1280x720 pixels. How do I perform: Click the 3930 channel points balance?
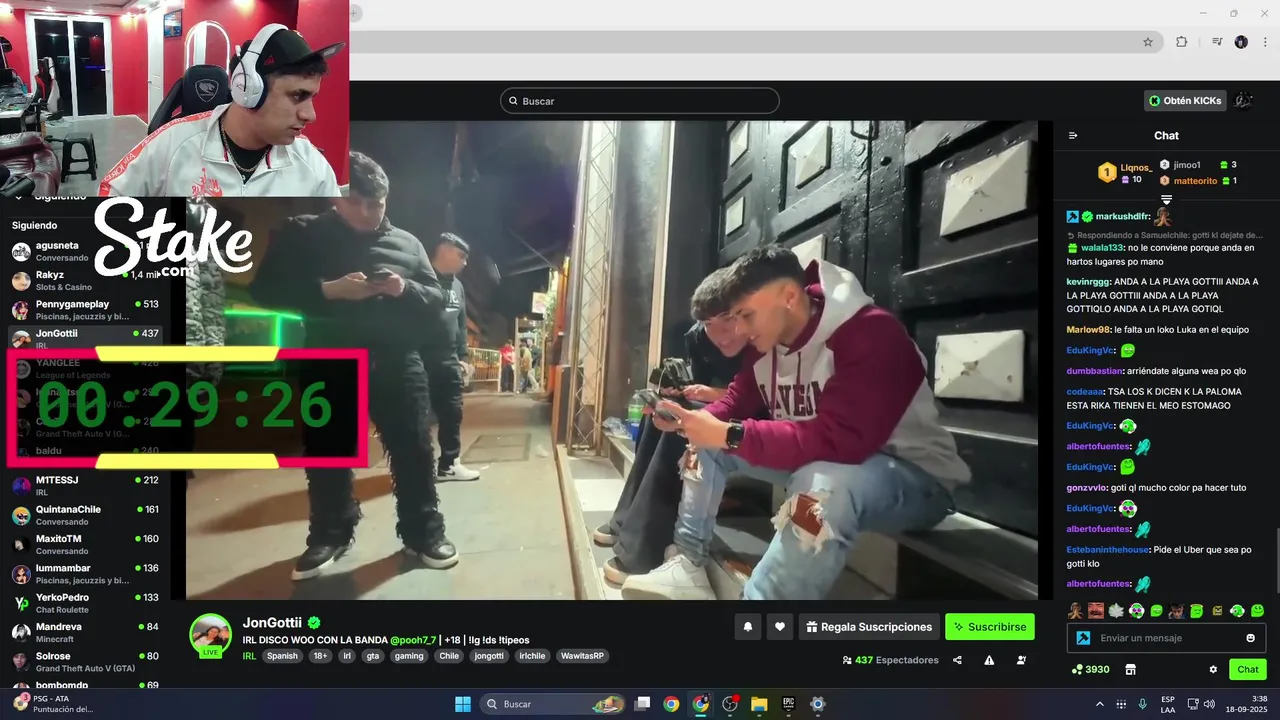coord(1090,670)
